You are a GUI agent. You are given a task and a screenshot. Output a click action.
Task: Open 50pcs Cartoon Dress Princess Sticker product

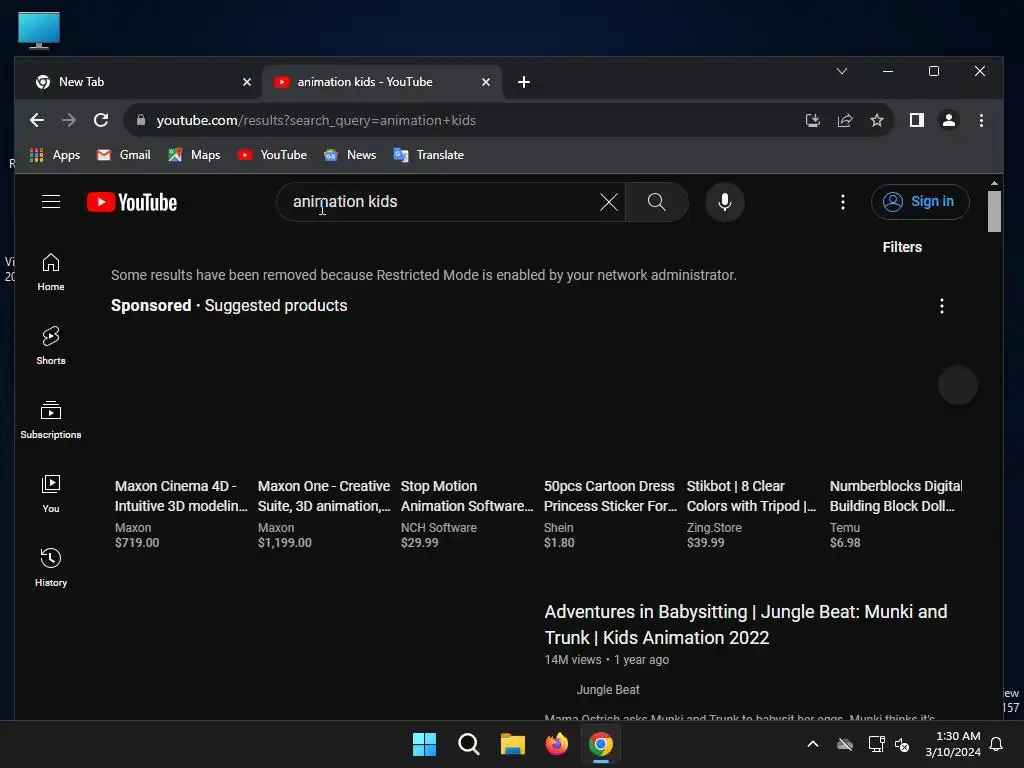610,496
